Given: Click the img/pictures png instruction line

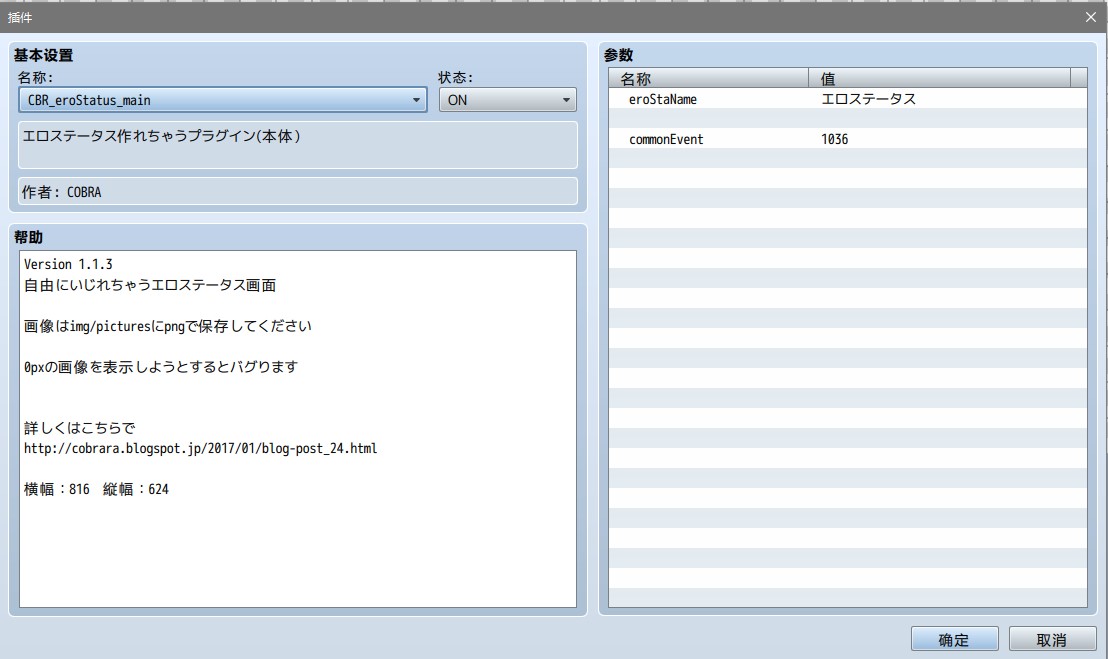Looking at the screenshot, I should pyautogui.click(x=167, y=326).
